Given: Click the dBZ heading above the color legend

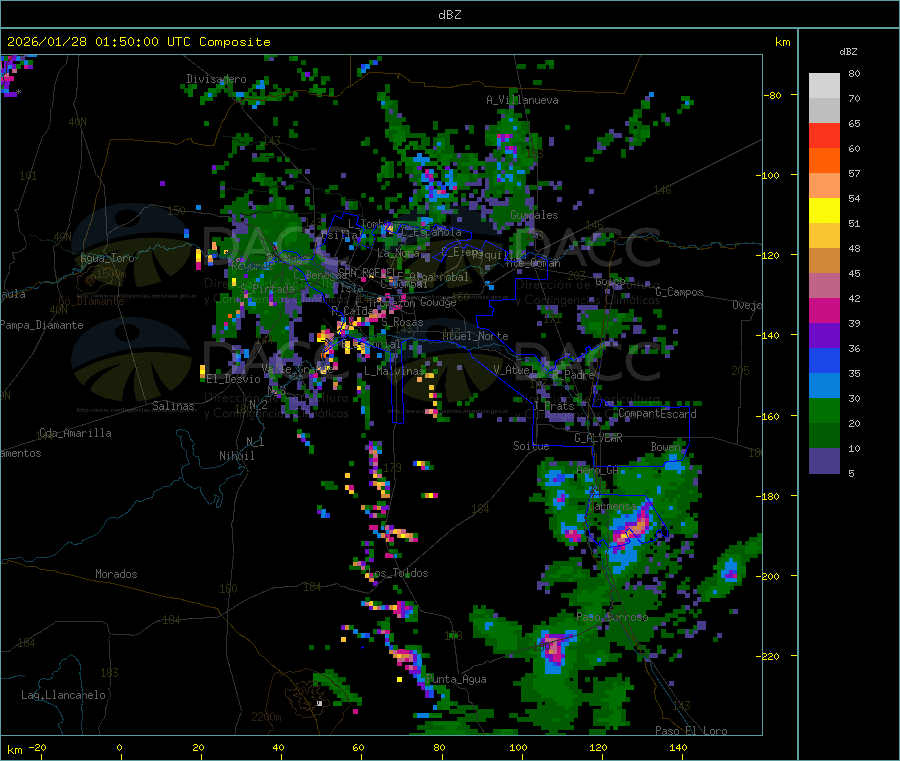Looking at the screenshot, I should pyautogui.click(x=848, y=52).
